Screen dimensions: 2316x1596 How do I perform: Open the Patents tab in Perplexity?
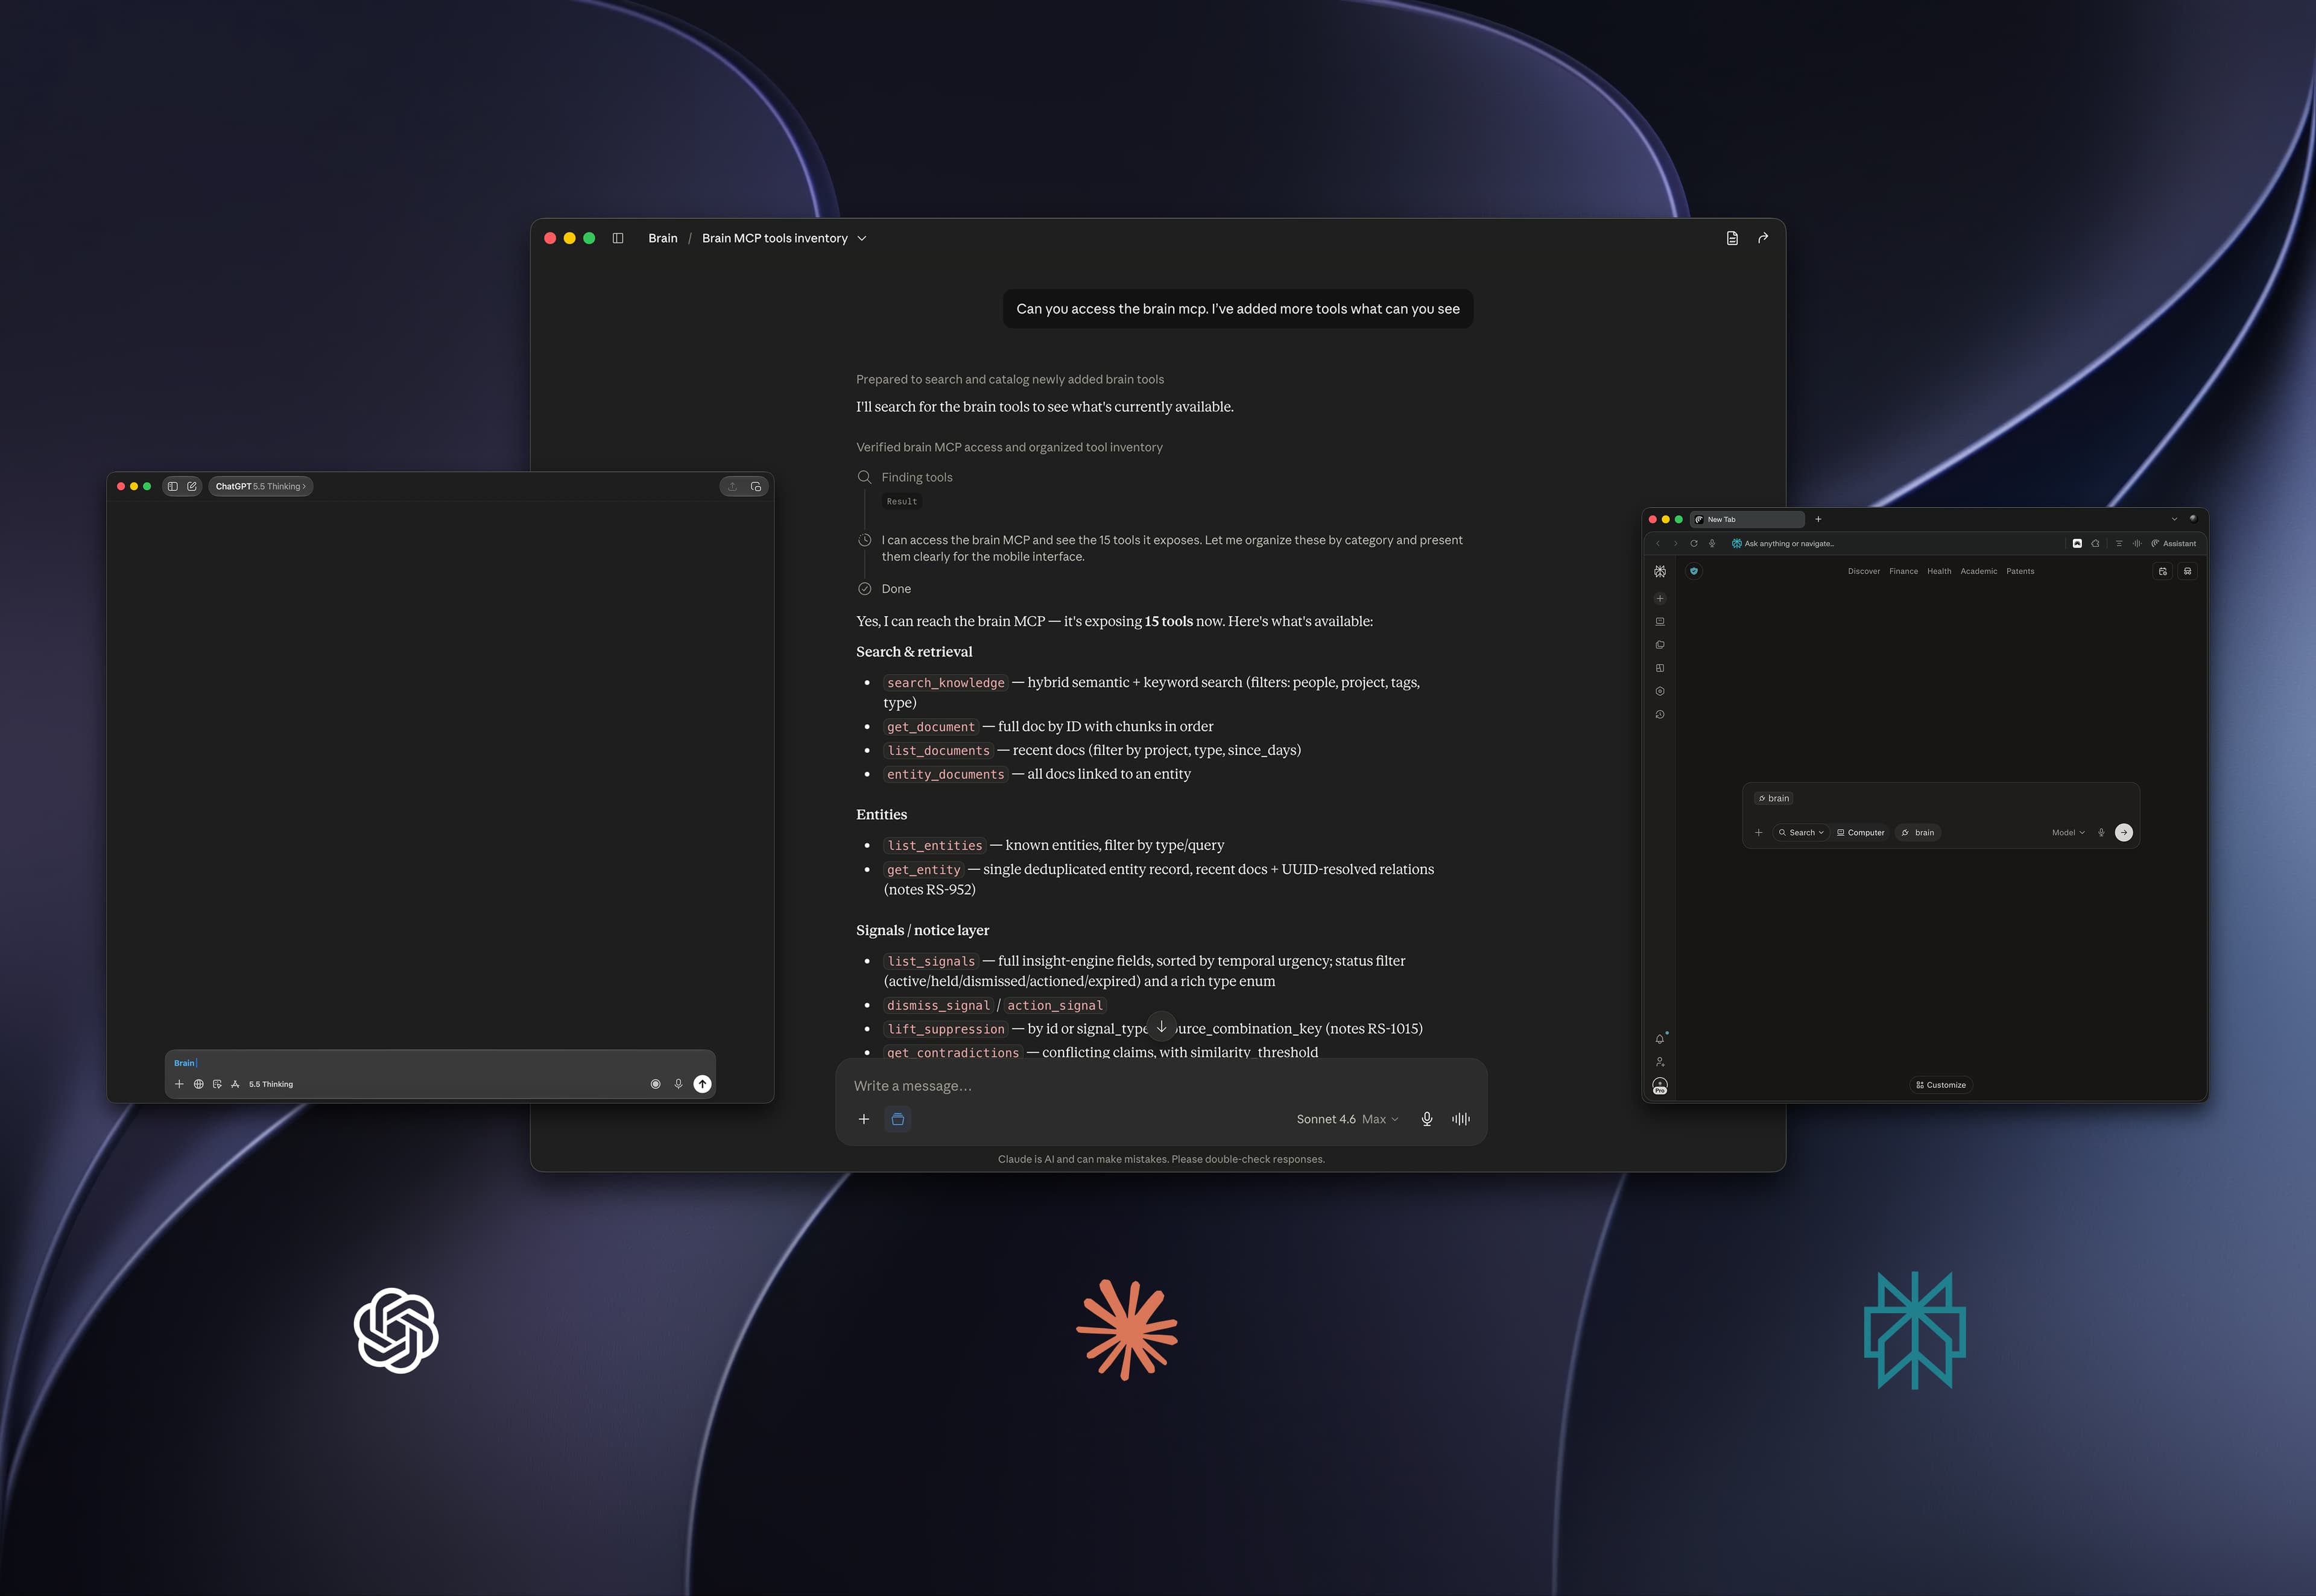pyautogui.click(x=2020, y=571)
